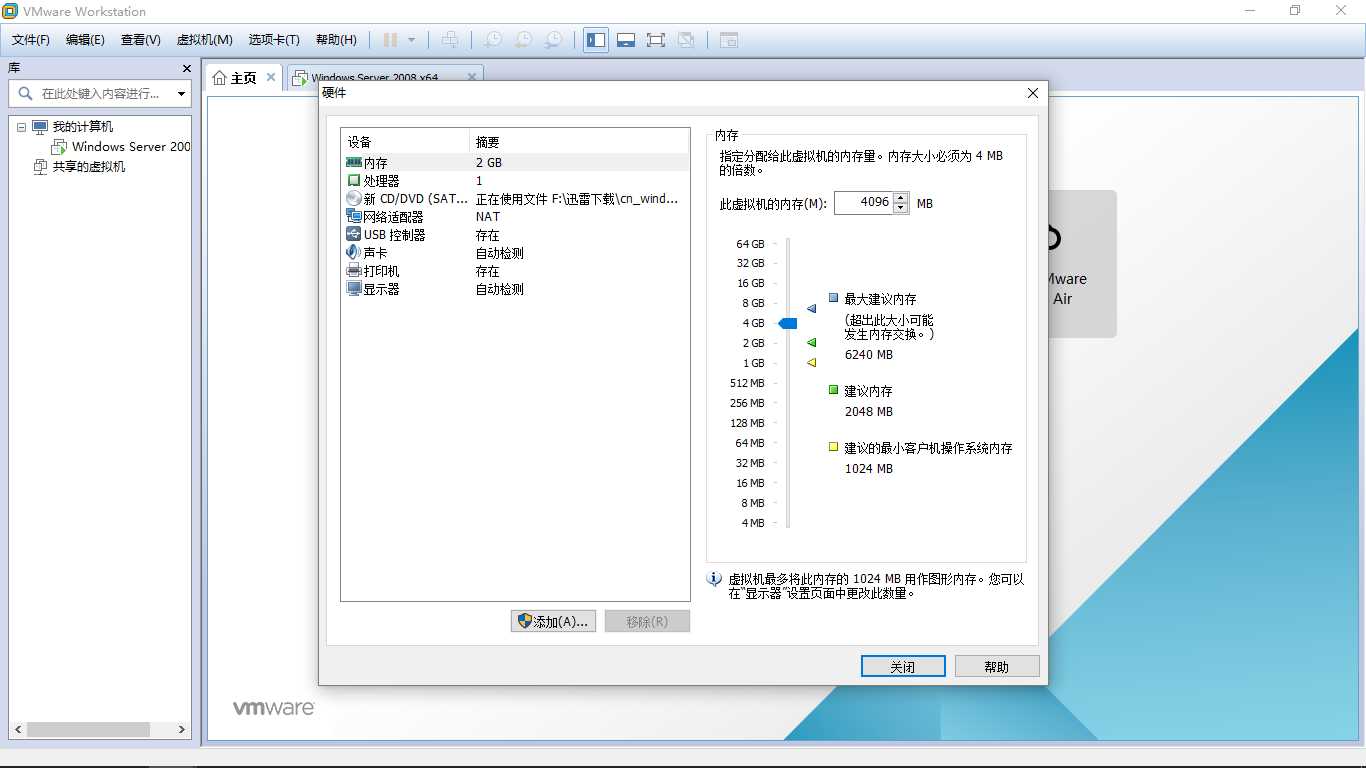
Task: Open the snapshot manager toolbar icon
Action: click(x=553, y=40)
